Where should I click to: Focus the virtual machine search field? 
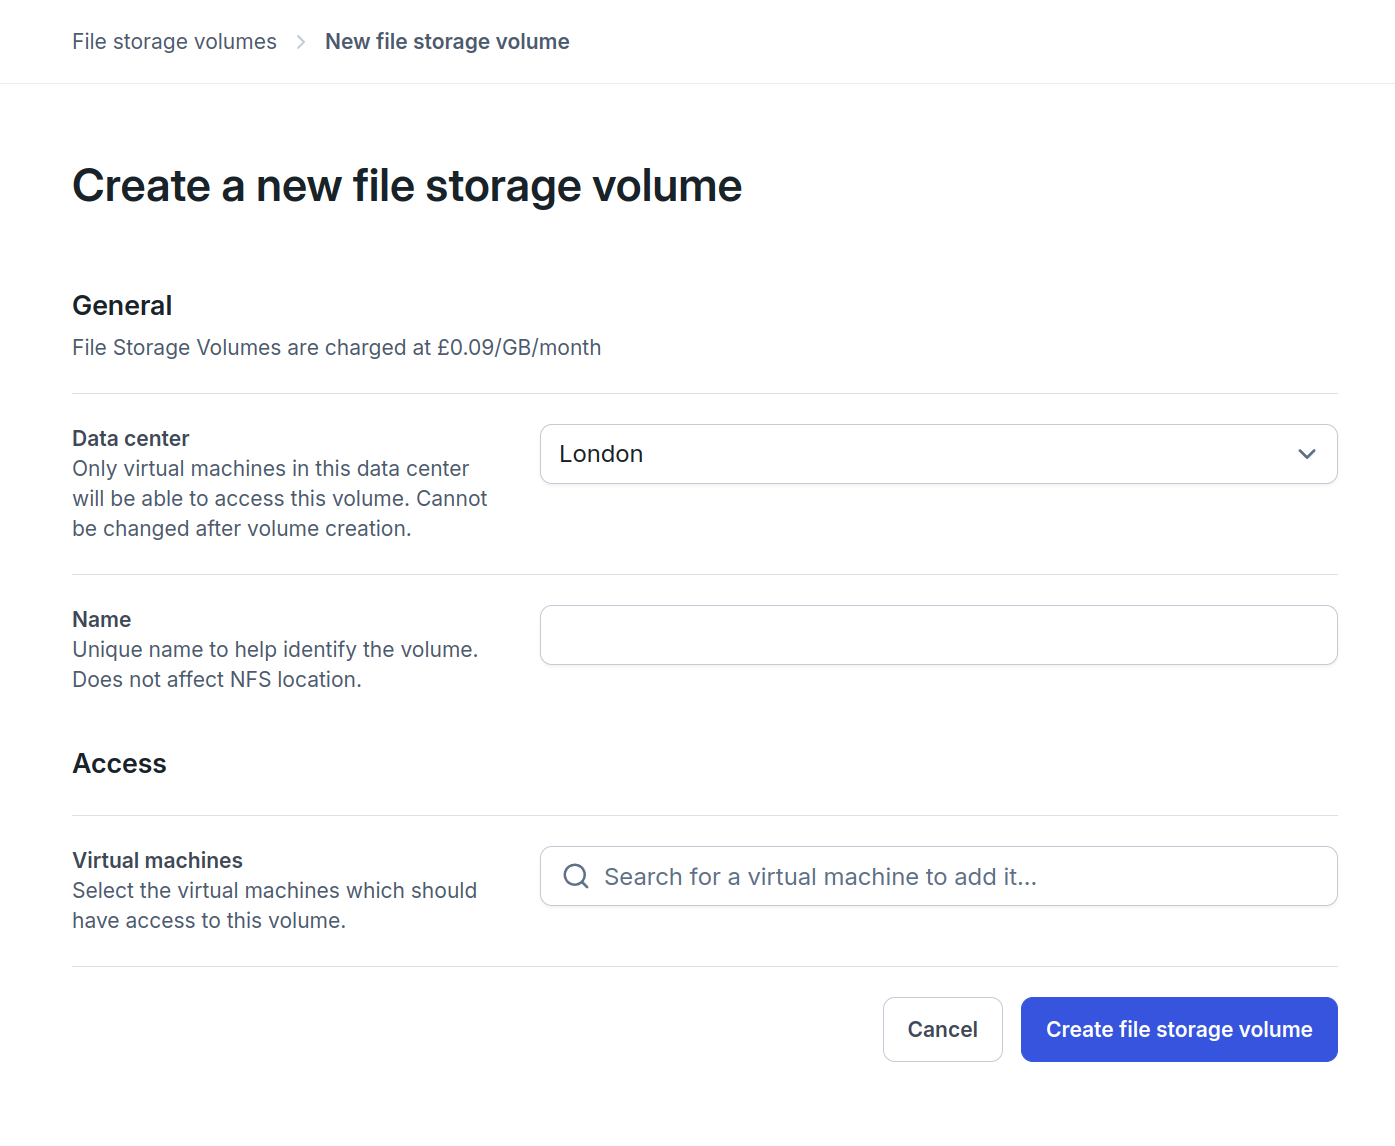[x=938, y=876]
